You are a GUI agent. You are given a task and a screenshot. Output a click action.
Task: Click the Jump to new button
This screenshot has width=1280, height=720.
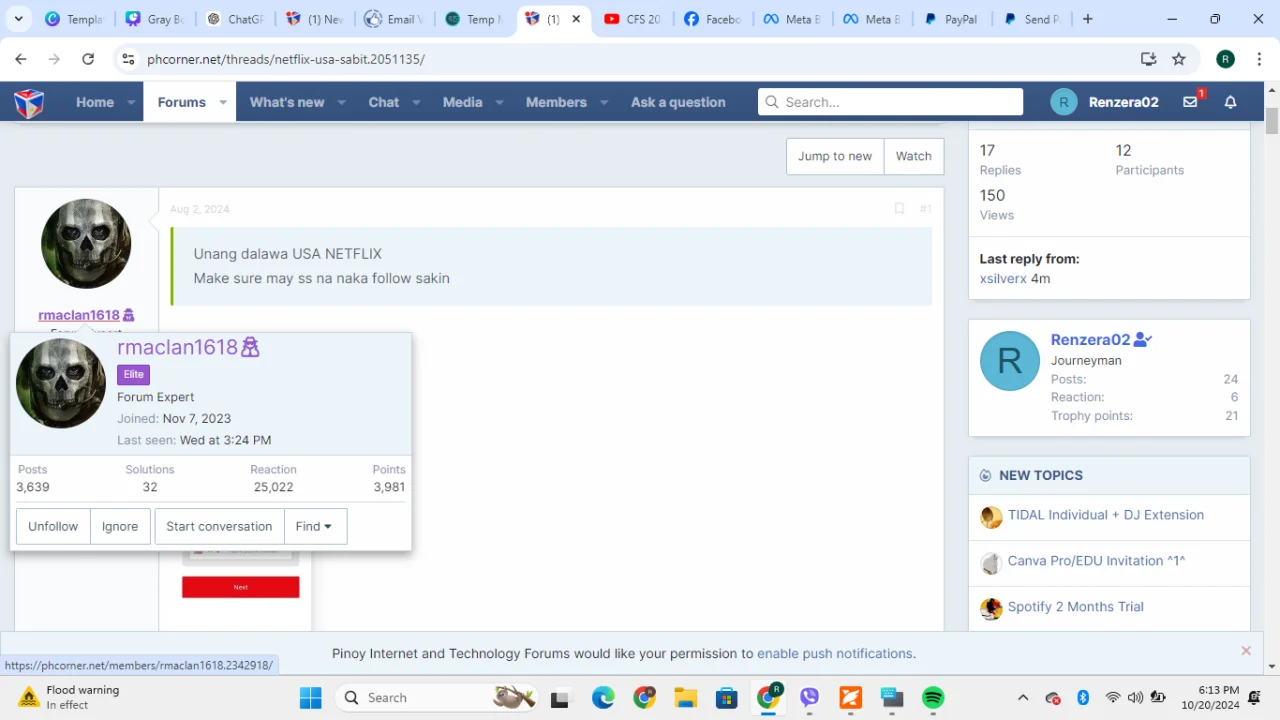pos(835,156)
